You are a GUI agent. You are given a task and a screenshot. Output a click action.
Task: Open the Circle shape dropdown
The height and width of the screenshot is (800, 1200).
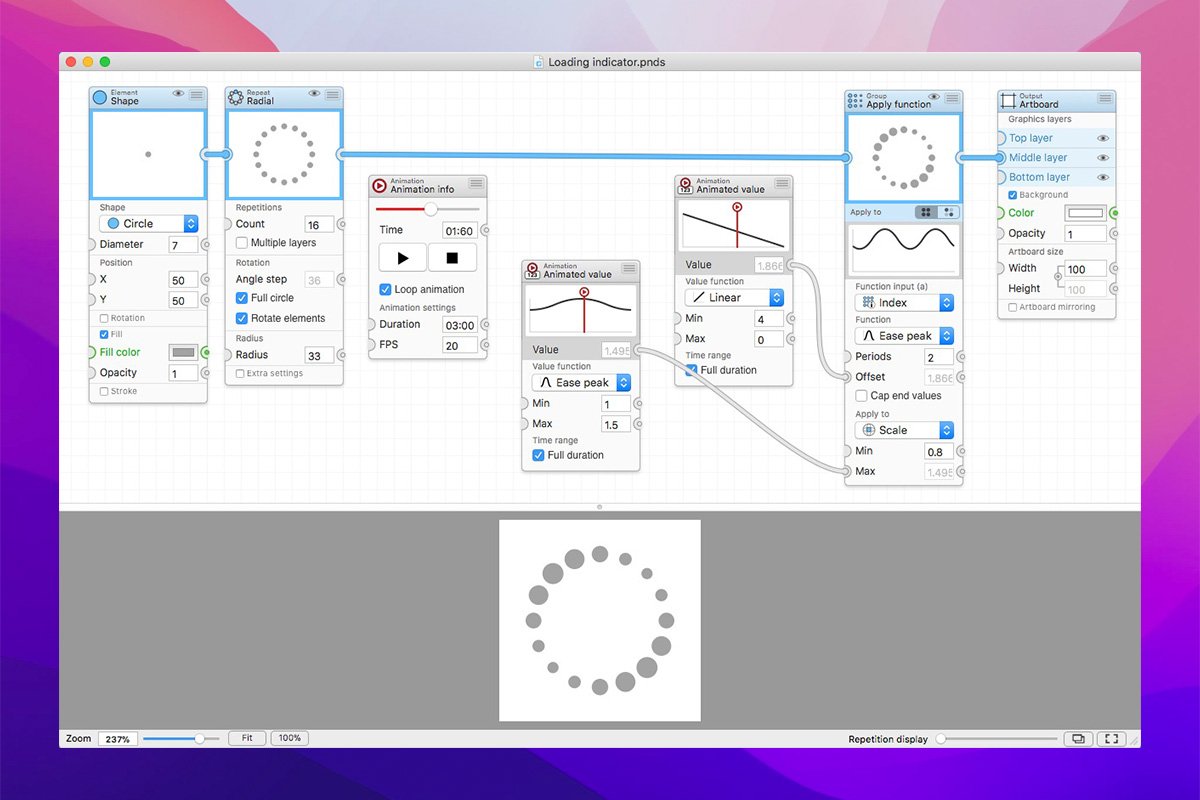(x=148, y=224)
